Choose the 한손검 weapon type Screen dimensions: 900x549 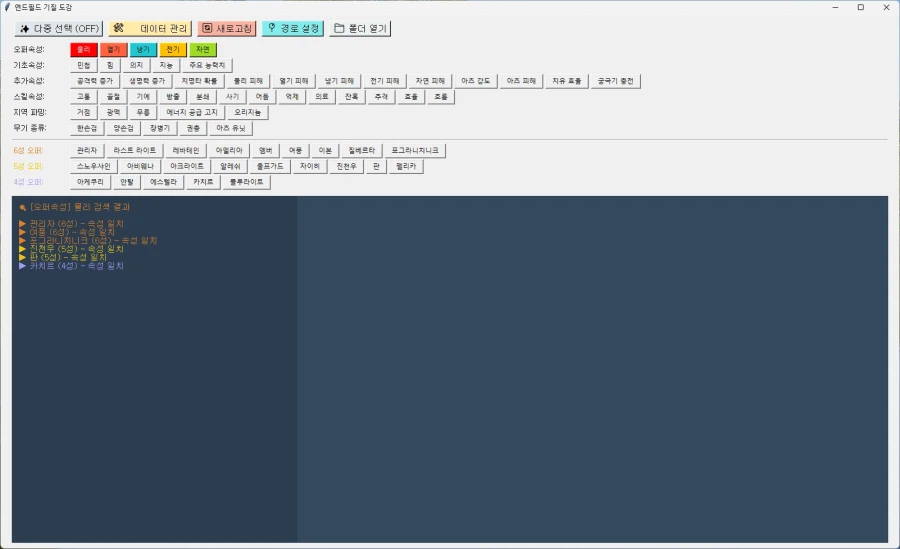click(x=89, y=129)
